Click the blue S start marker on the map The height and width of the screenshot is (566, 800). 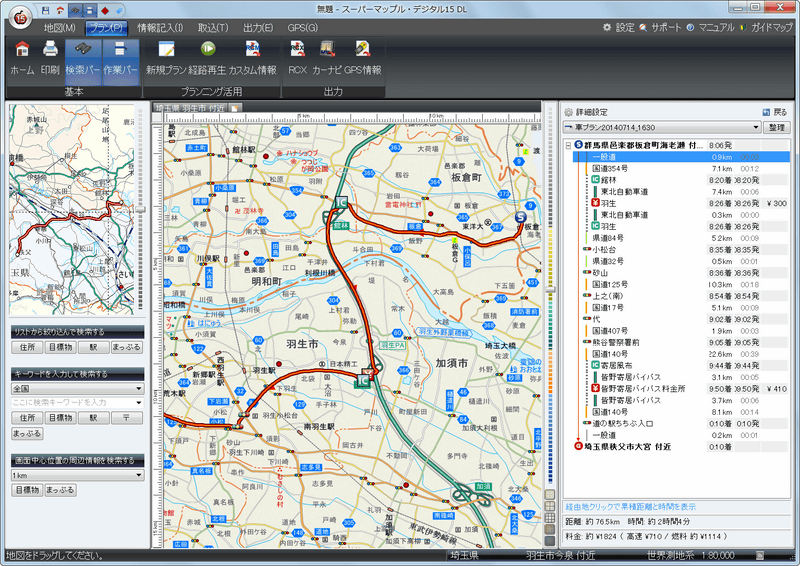(x=520, y=217)
